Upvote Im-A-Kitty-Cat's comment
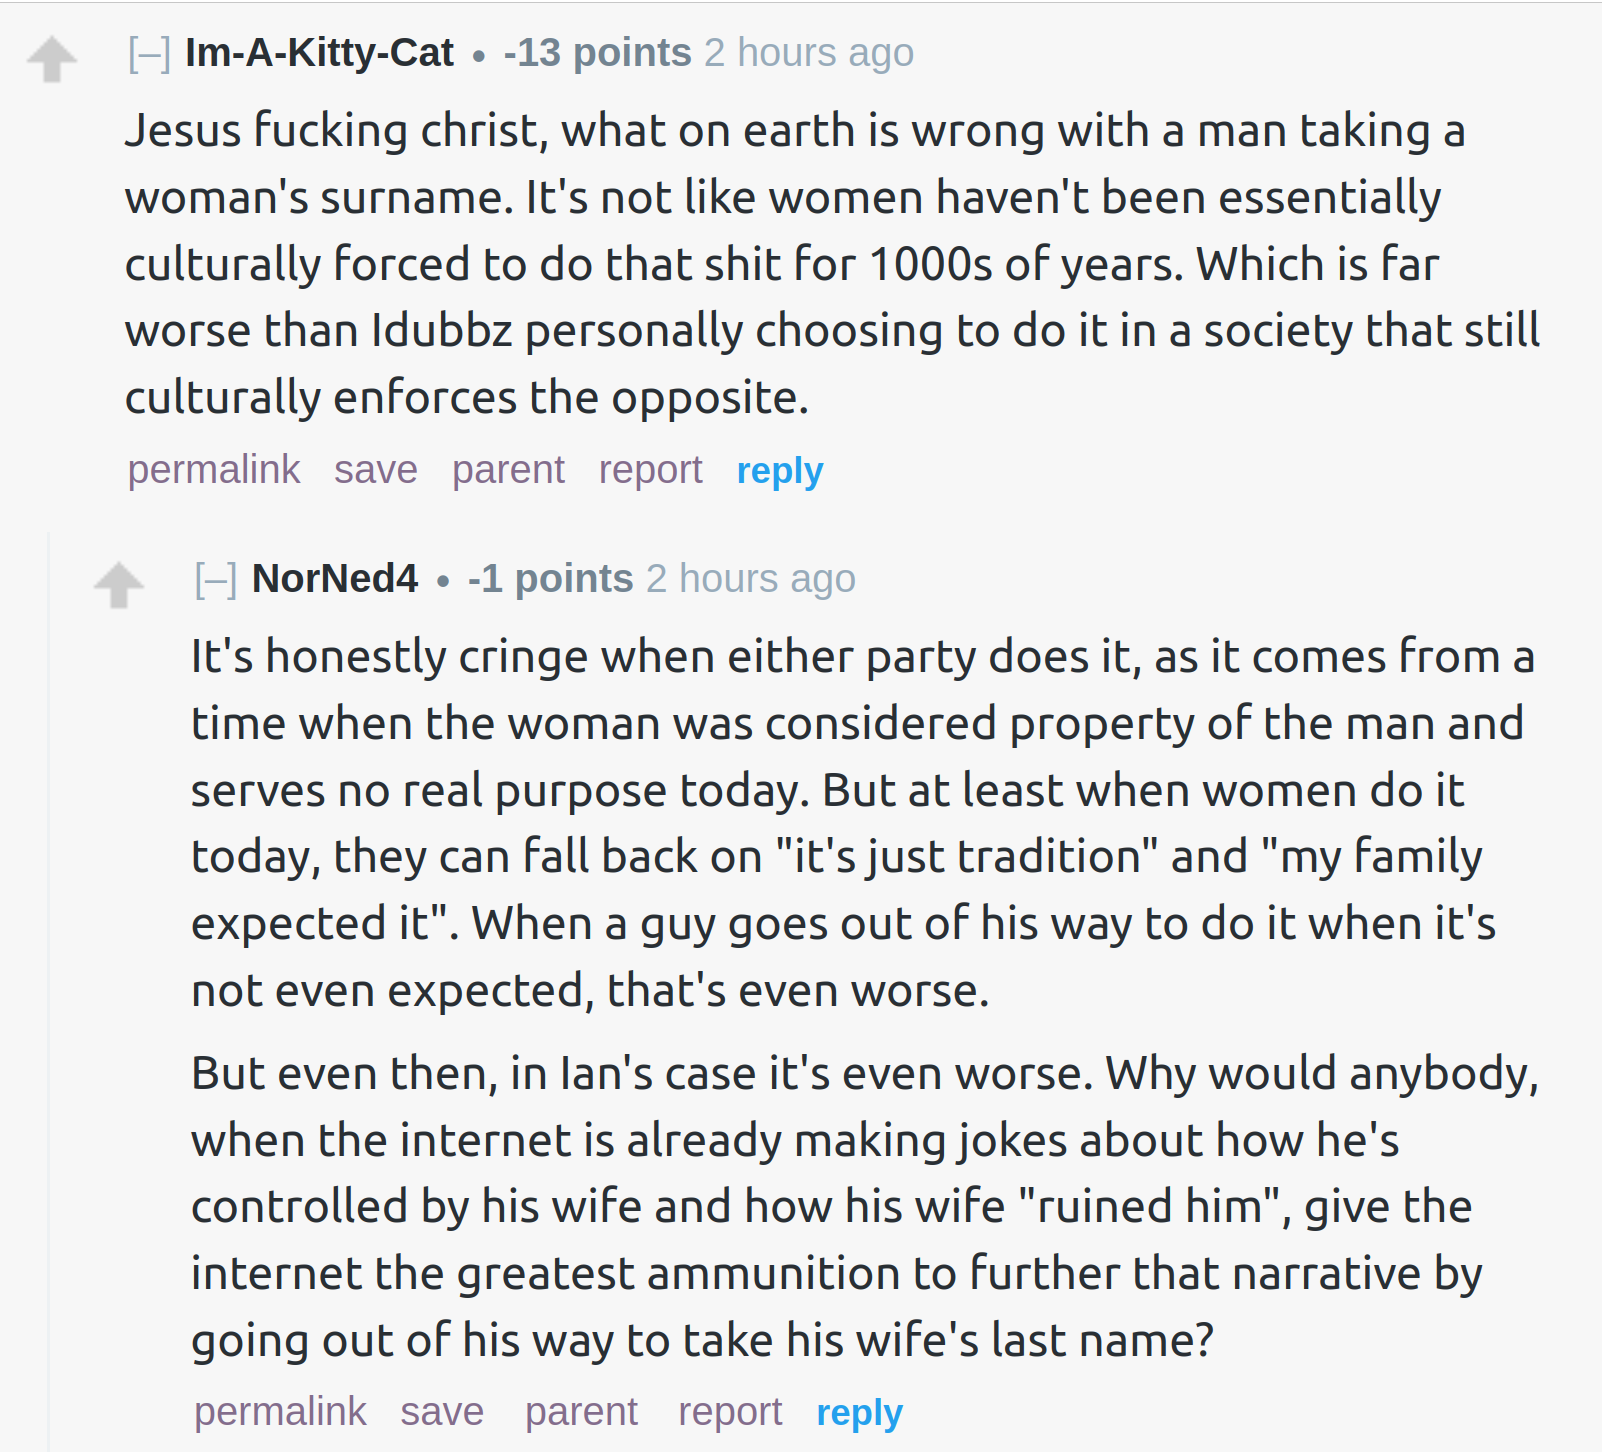Image resolution: width=1602 pixels, height=1452 pixels. pyautogui.click(x=52, y=58)
